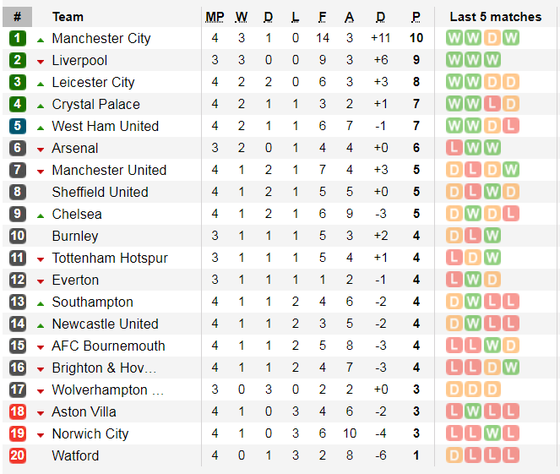Open the Tottenham Hotspur team link
Viewport: 560px width, 474px height.
(x=110, y=258)
